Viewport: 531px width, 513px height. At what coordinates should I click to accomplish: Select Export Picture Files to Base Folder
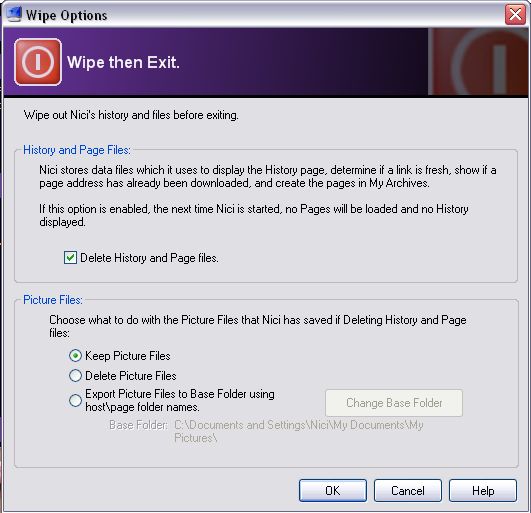click(75, 401)
